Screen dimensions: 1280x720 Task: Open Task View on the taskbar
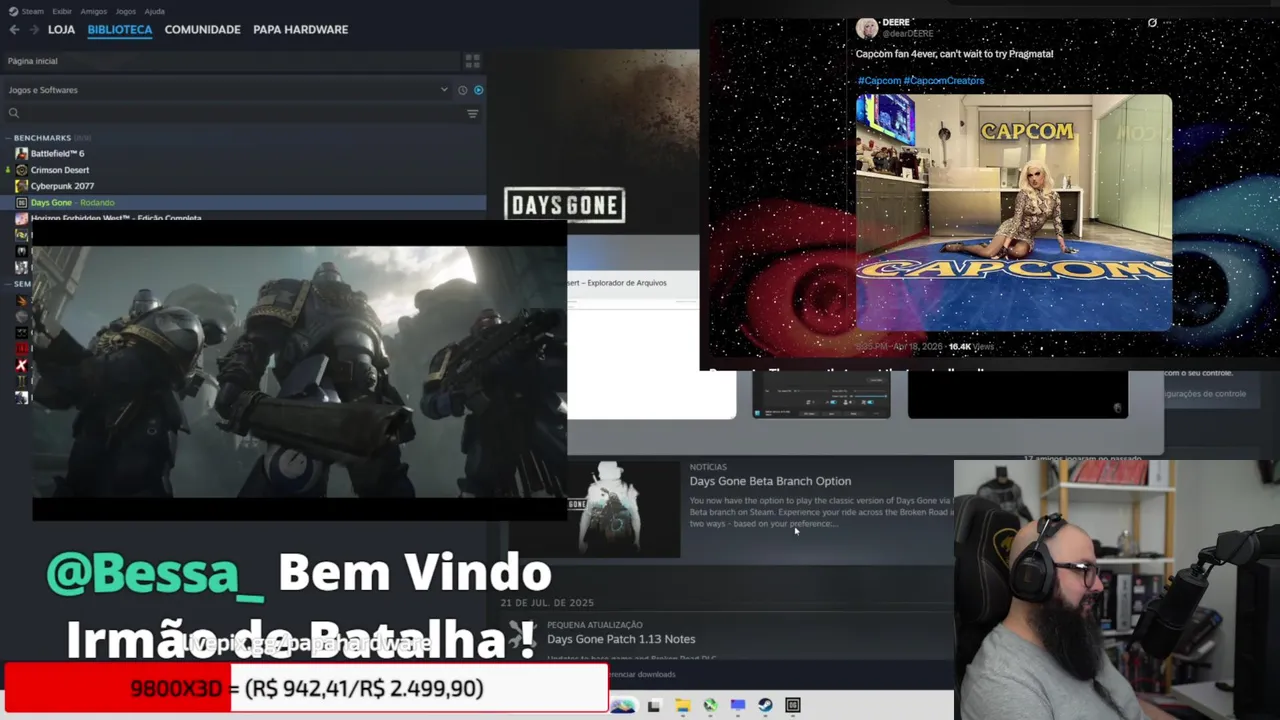[654, 706]
